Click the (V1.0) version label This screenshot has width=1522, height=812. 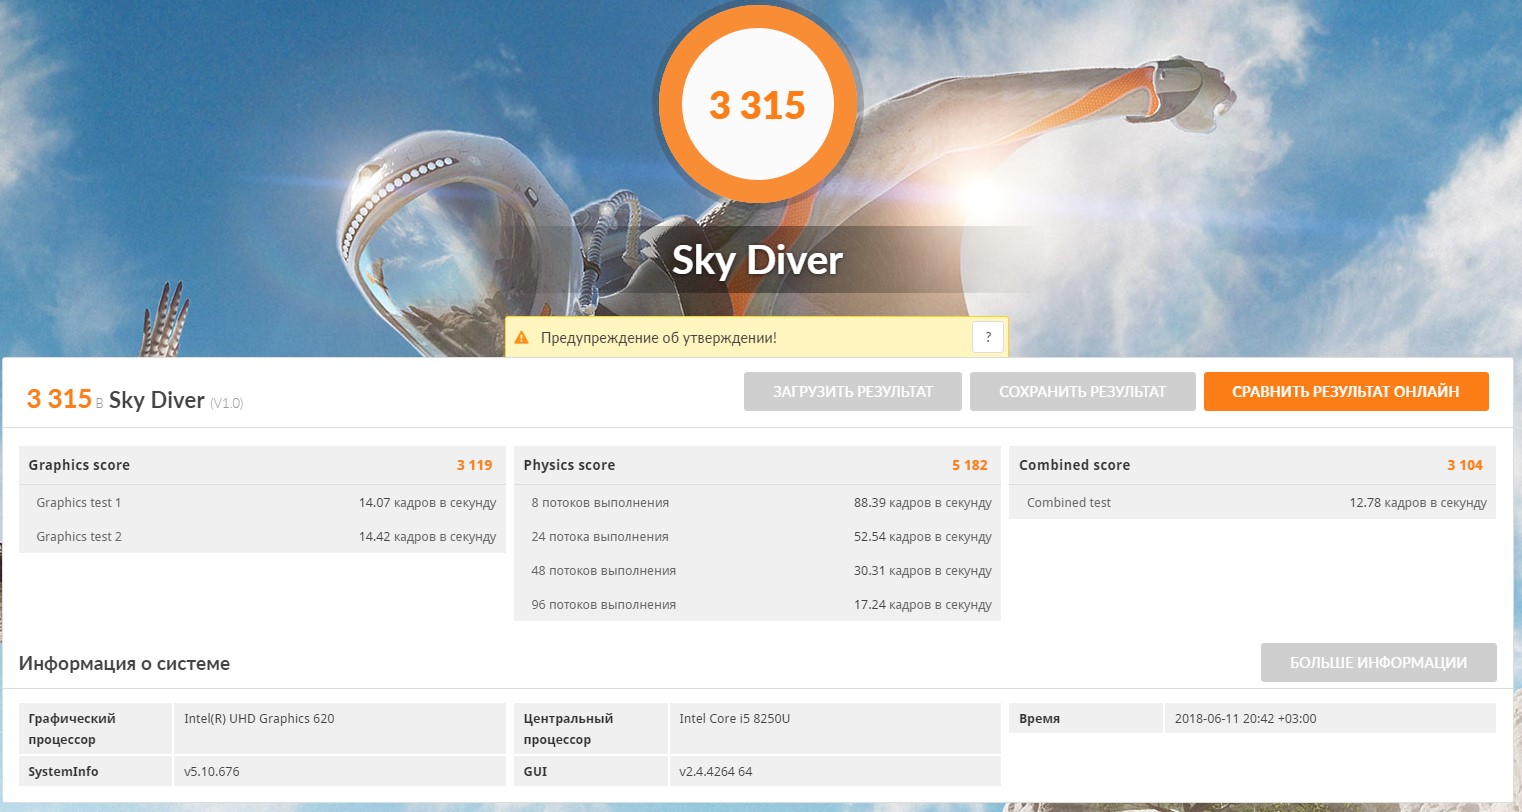tap(226, 403)
